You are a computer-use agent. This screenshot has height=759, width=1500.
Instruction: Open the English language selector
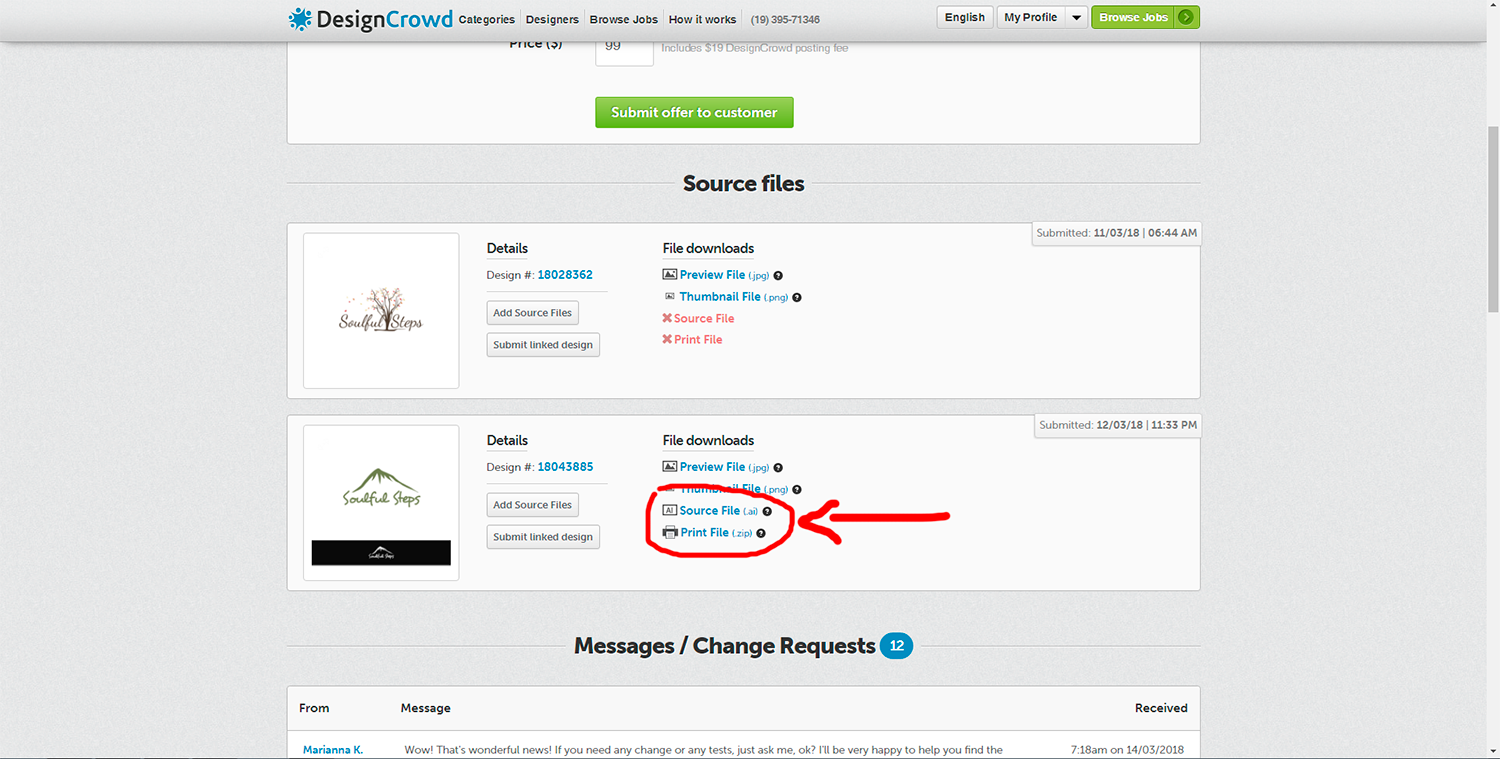coord(965,17)
